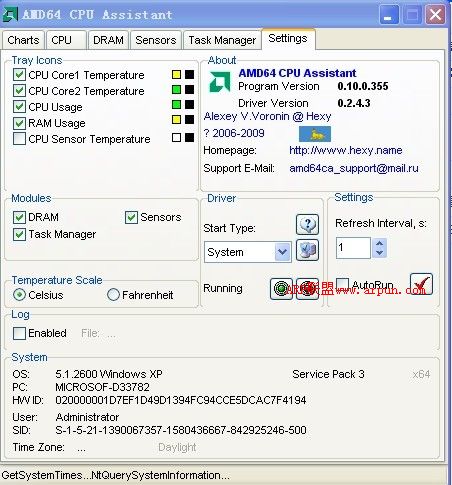Image resolution: width=452 pixels, height=485 pixels.
Task: Click the Alexey V.Voronin @ Hexy link
Action: 267,116
